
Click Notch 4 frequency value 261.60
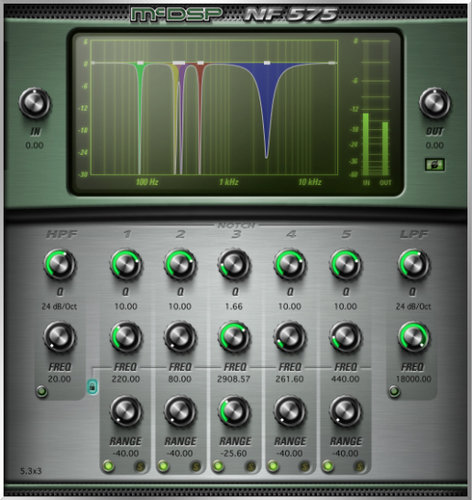pyautogui.click(x=289, y=379)
